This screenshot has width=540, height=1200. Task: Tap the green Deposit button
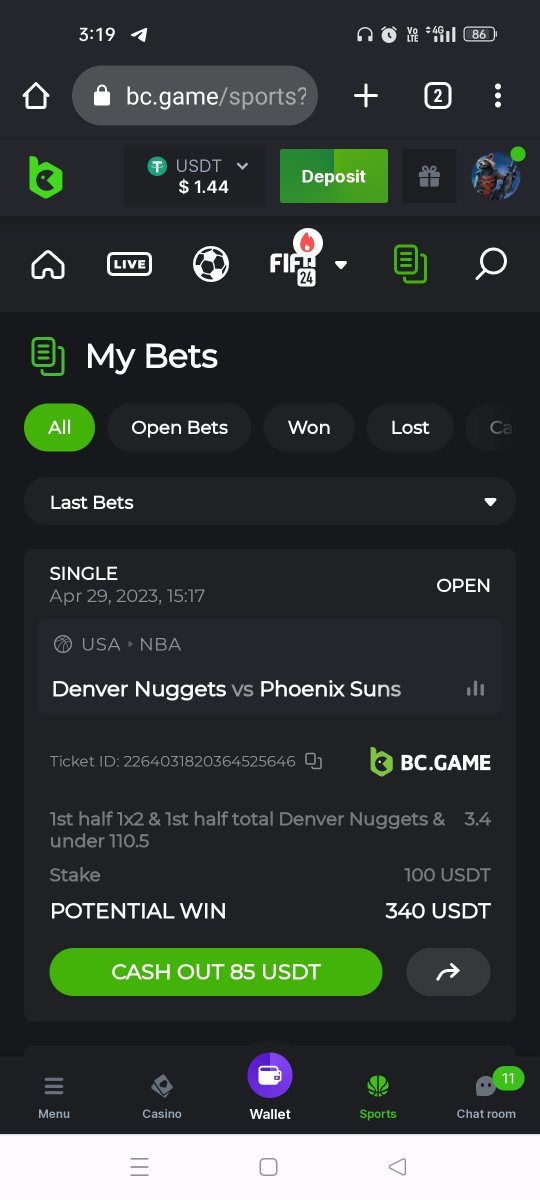(334, 176)
